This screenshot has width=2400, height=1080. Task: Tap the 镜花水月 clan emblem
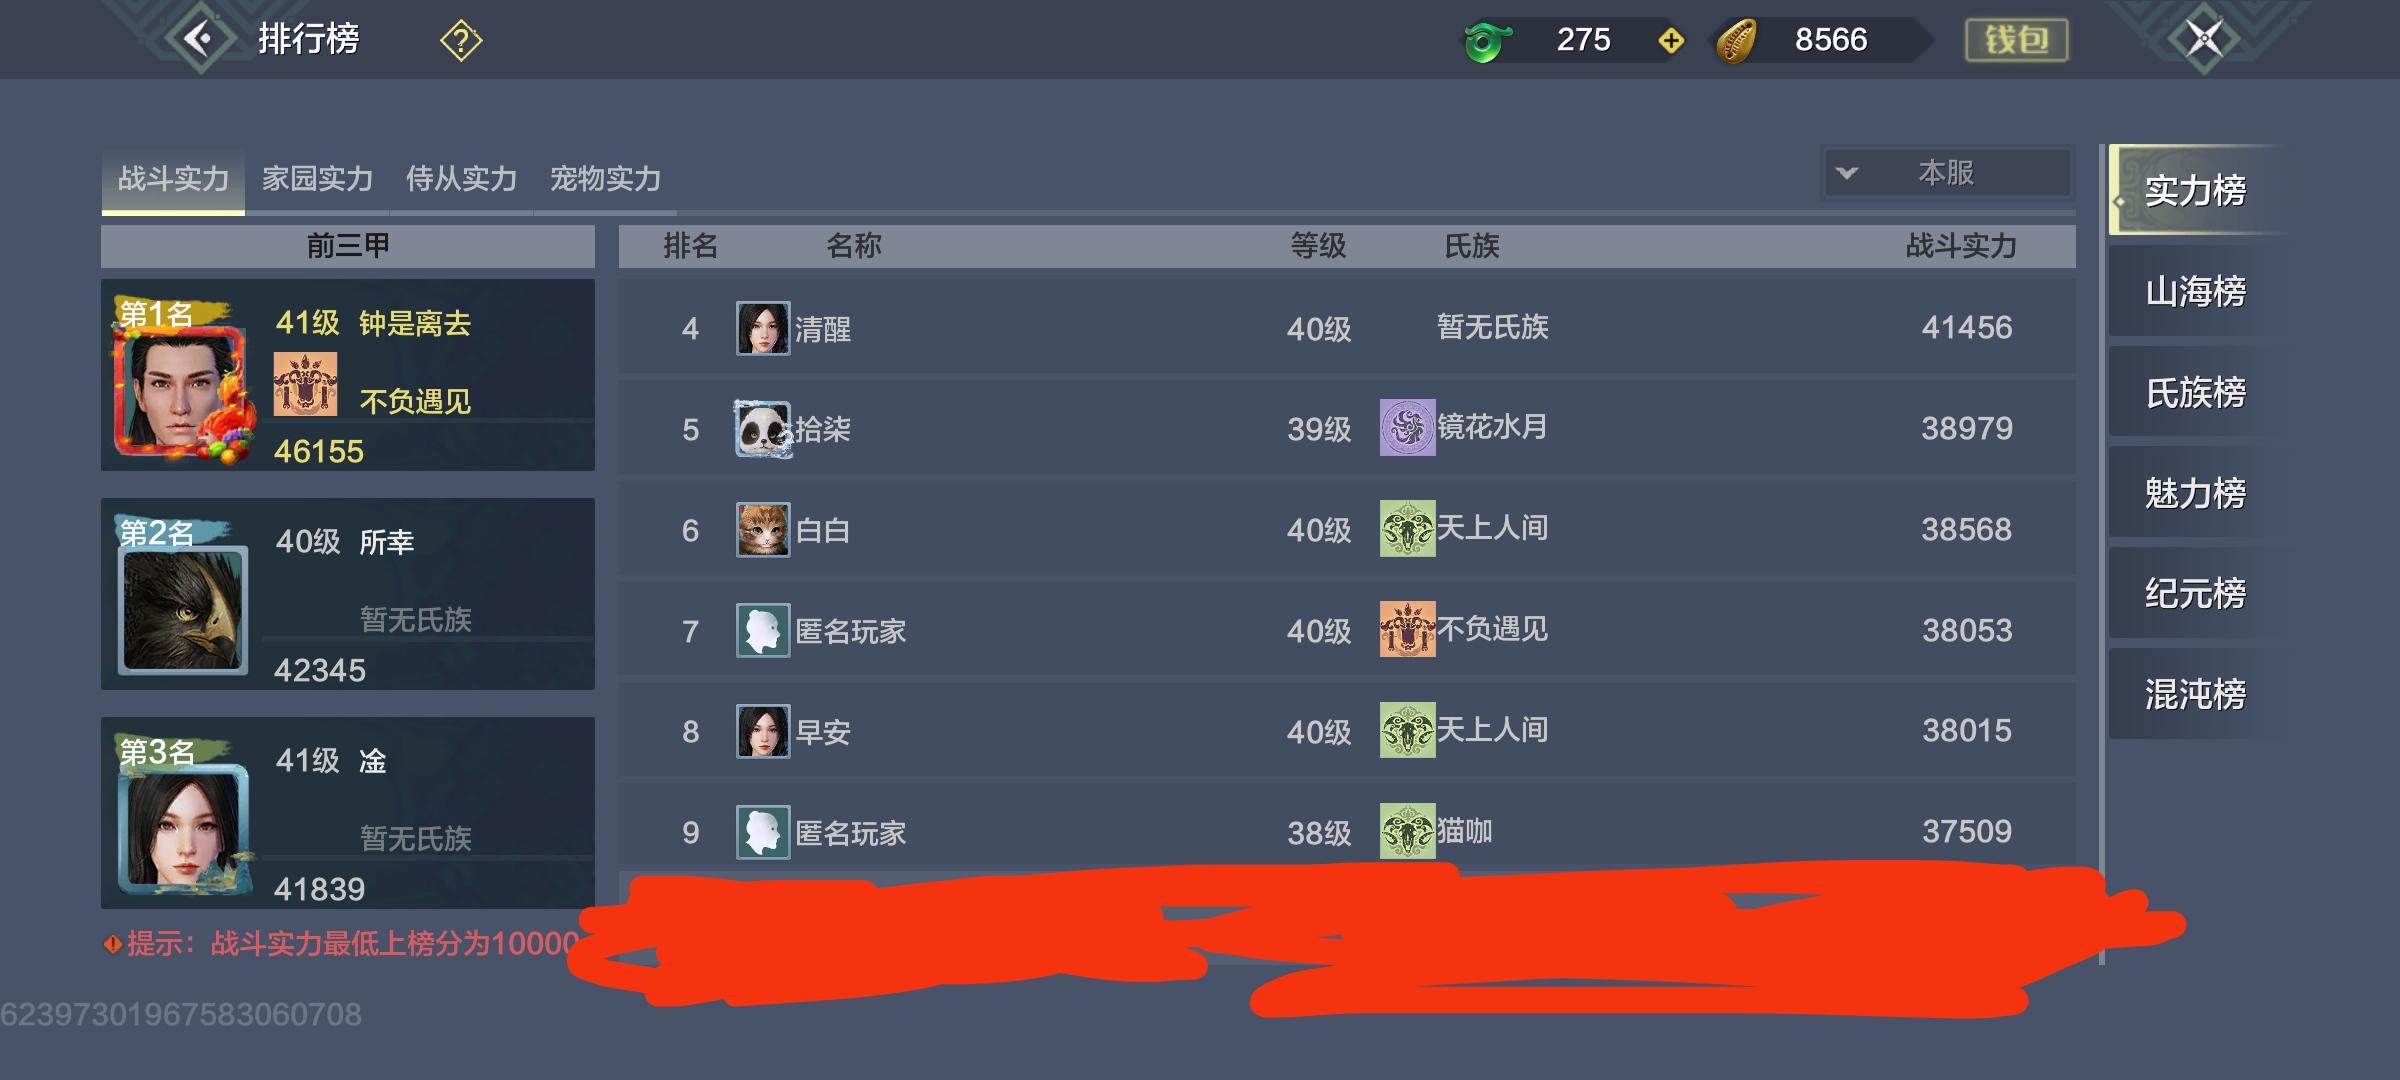[x=1407, y=428]
